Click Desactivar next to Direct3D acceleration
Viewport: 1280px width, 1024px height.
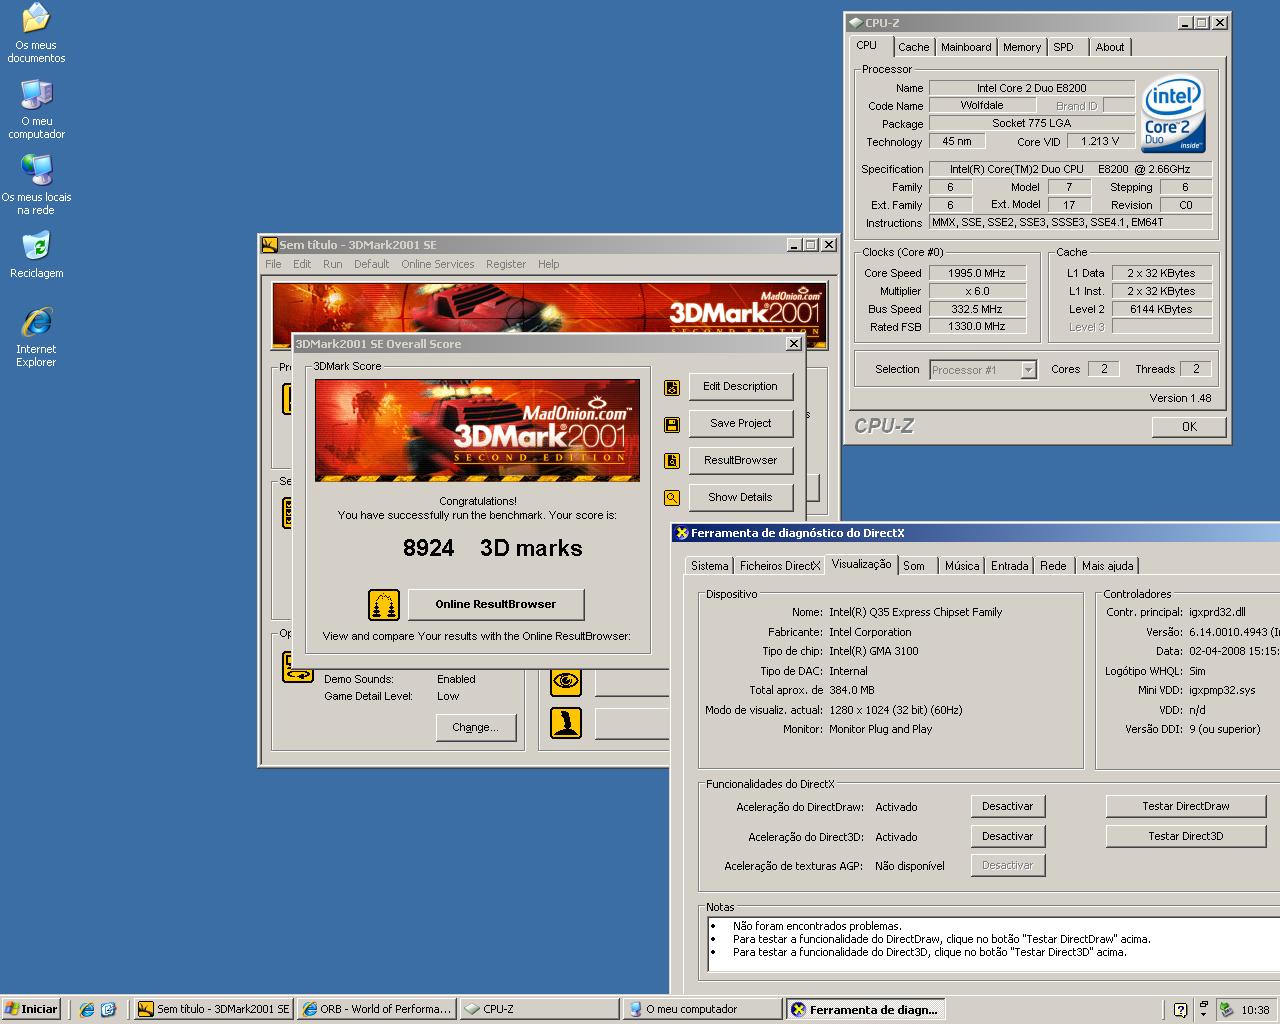[x=1007, y=836]
